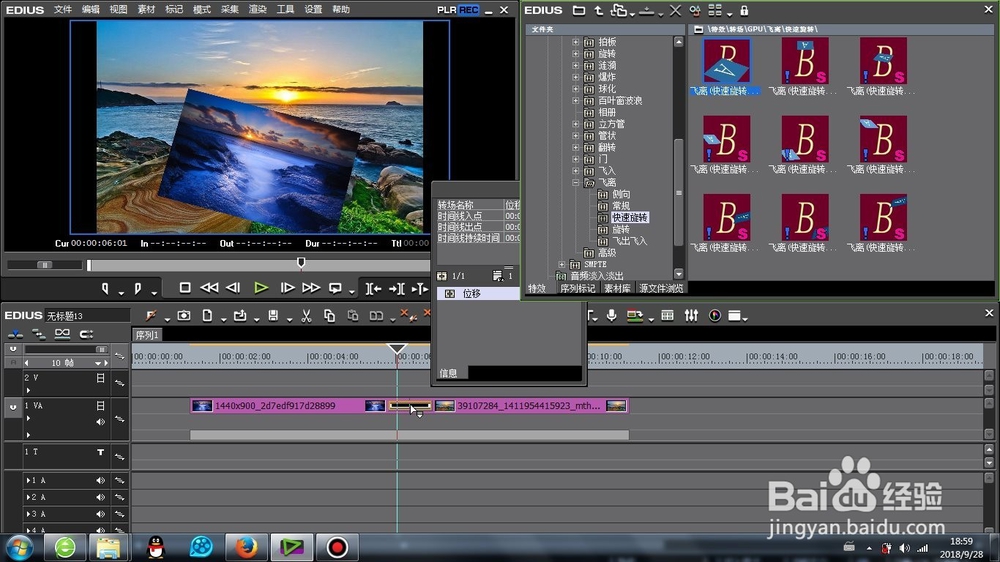Screen dimensions: 1000x562
Task: Toggle the Group/Link mode icon on timeline
Action: pyautogui.click(x=62, y=334)
